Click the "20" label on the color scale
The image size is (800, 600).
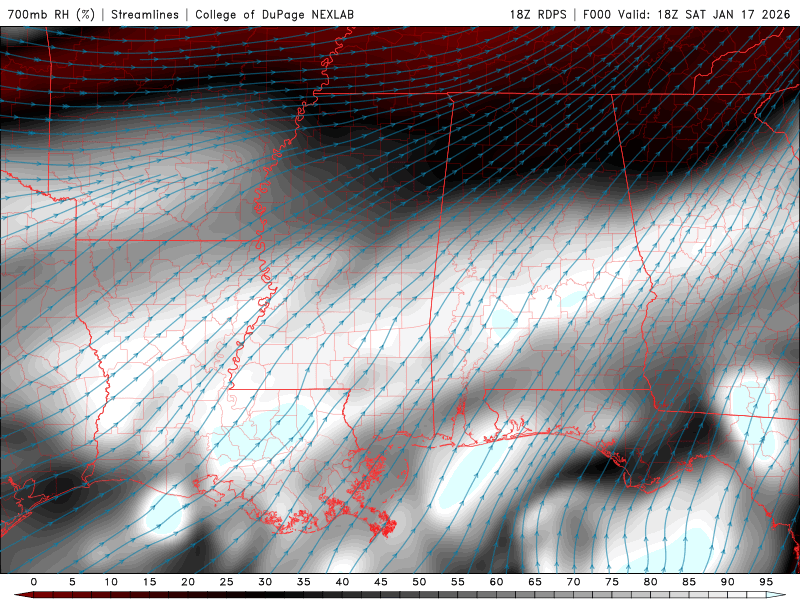pyautogui.click(x=188, y=582)
